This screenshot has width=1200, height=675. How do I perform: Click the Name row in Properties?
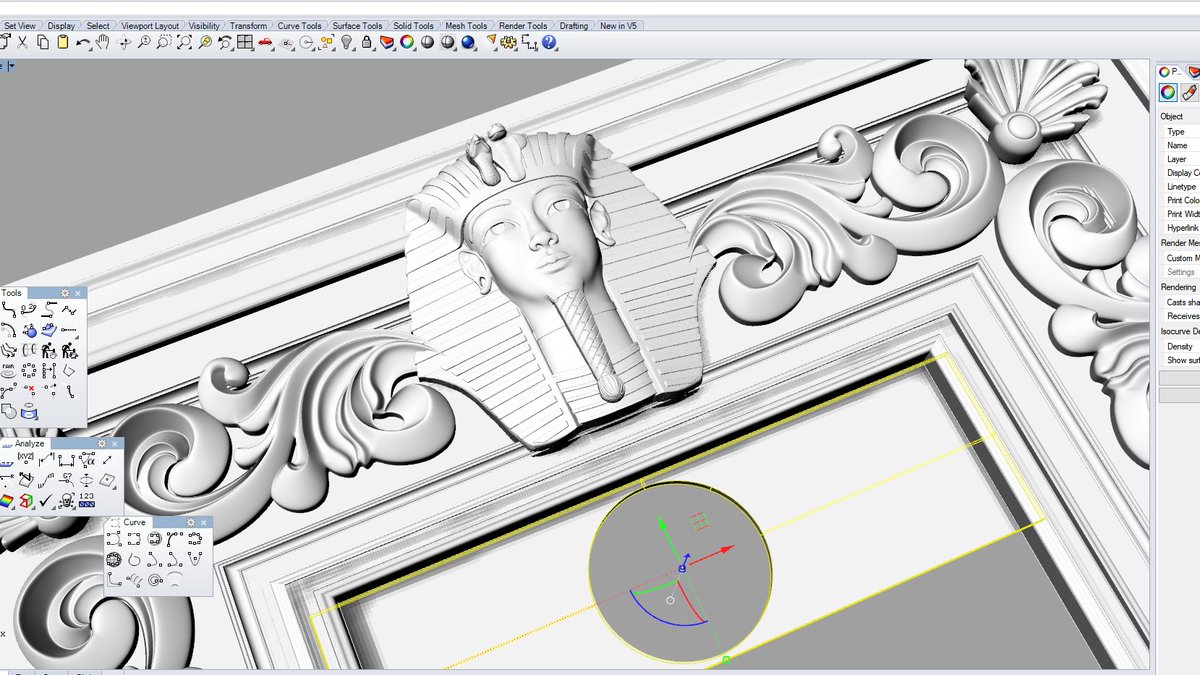1179,145
